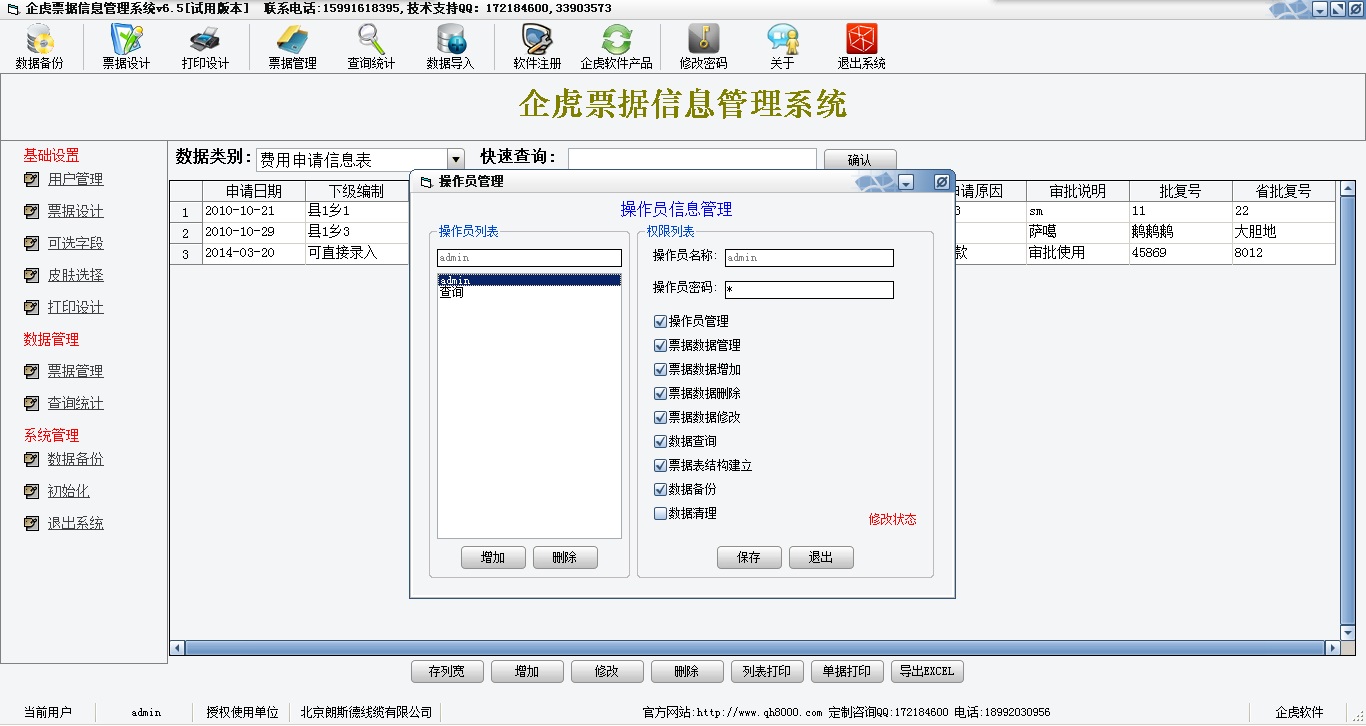This screenshot has height=726, width=1366.
Task: Enable the 数据清理 permission checkbox
Action: click(x=660, y=514)
